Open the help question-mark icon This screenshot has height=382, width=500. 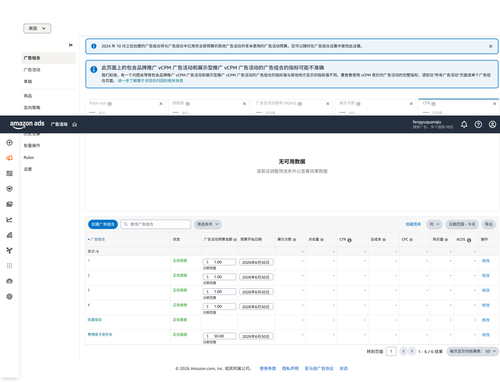(478, 124)
